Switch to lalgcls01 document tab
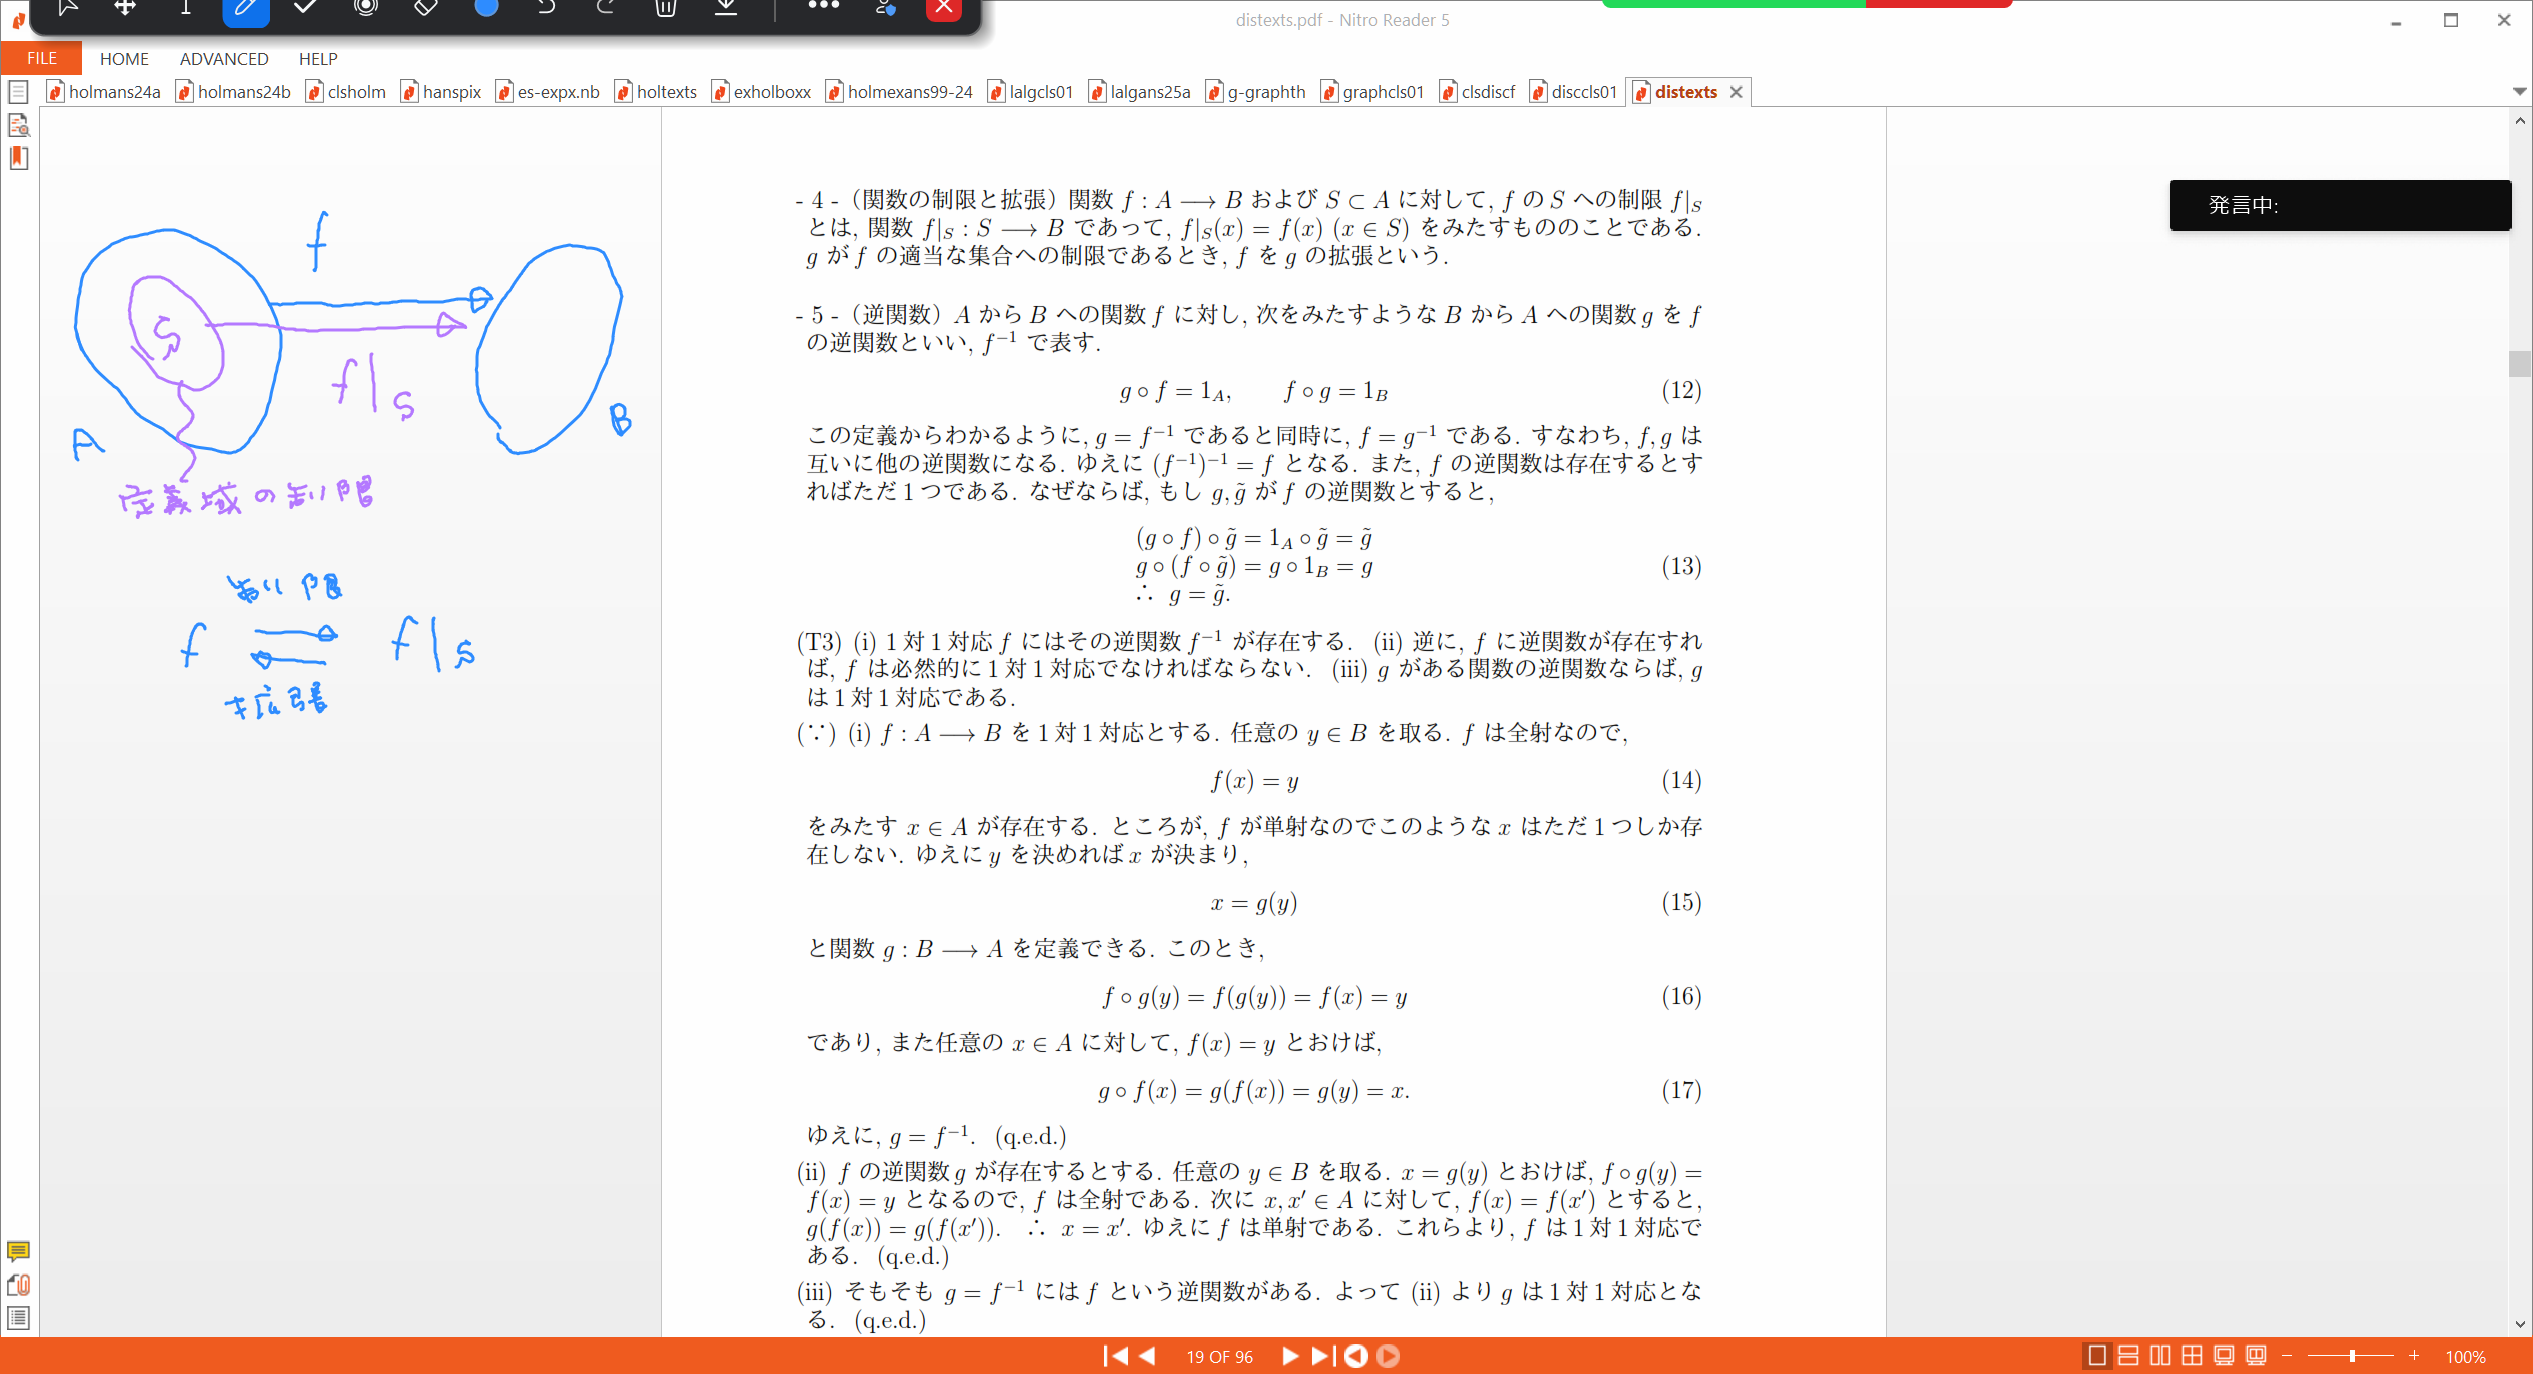2533x1374 pixels. click(x=1031, y=92)
